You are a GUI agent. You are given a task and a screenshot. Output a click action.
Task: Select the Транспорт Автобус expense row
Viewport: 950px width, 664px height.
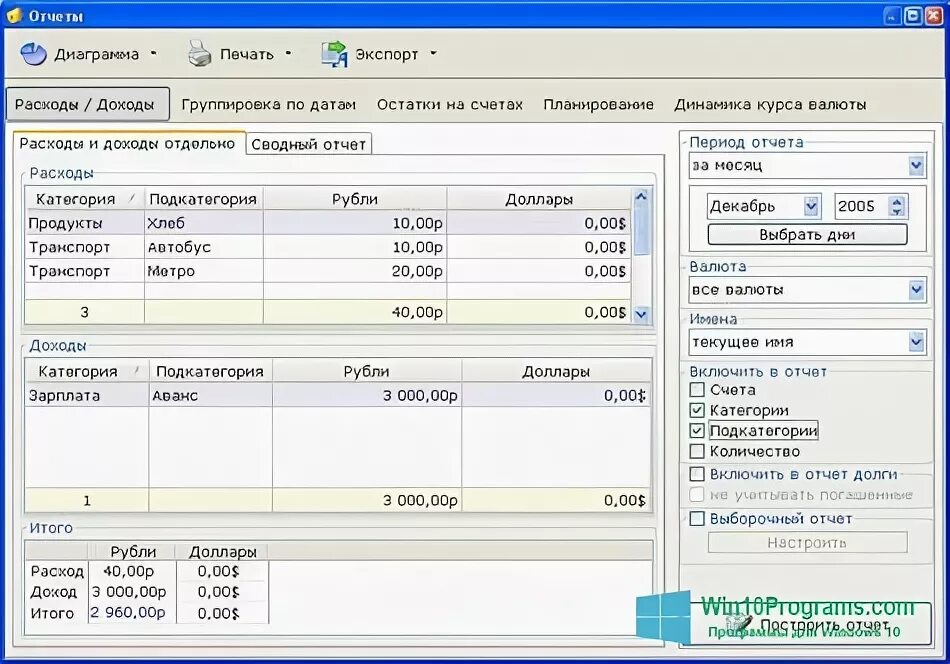tap(327, 247)
